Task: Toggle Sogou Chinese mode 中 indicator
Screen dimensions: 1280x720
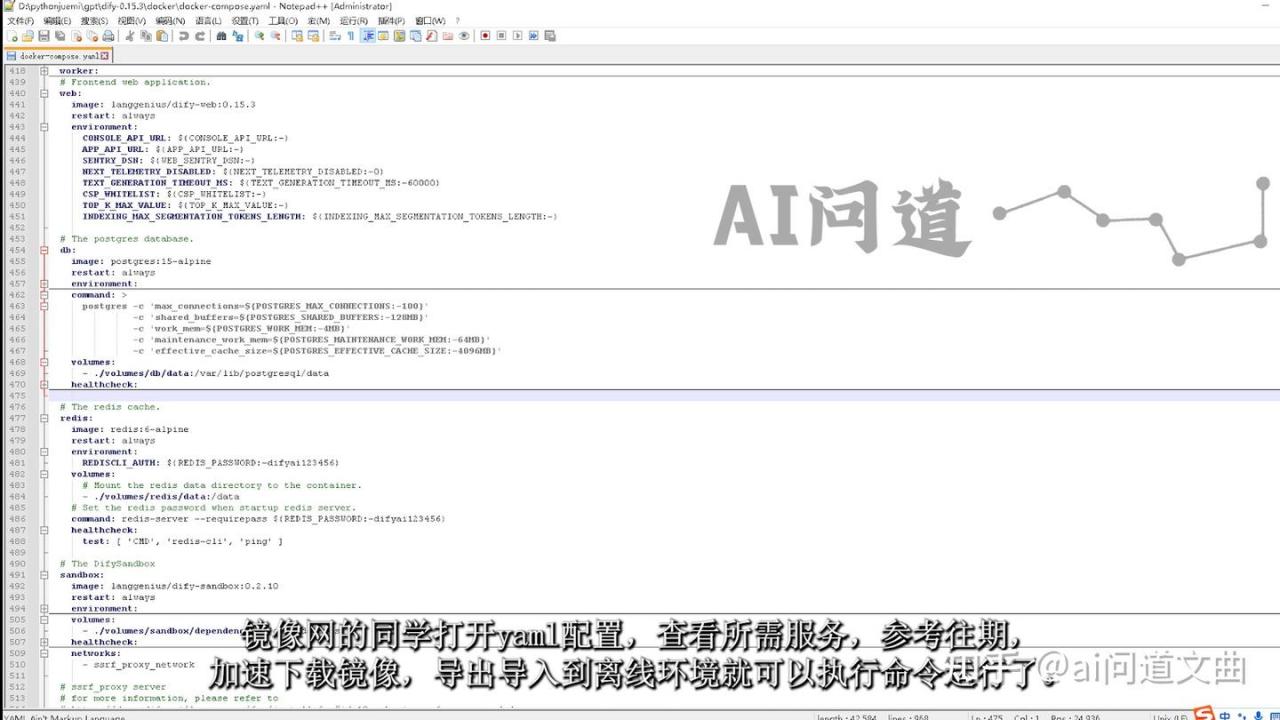Action: pyautogui.click(x=1225, y=714)
